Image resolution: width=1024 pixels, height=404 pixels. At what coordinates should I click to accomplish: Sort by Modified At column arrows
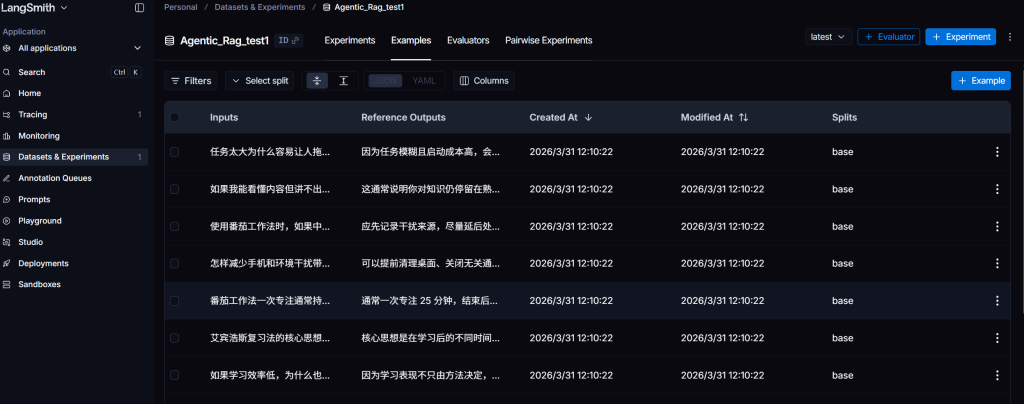coord(743,118)
